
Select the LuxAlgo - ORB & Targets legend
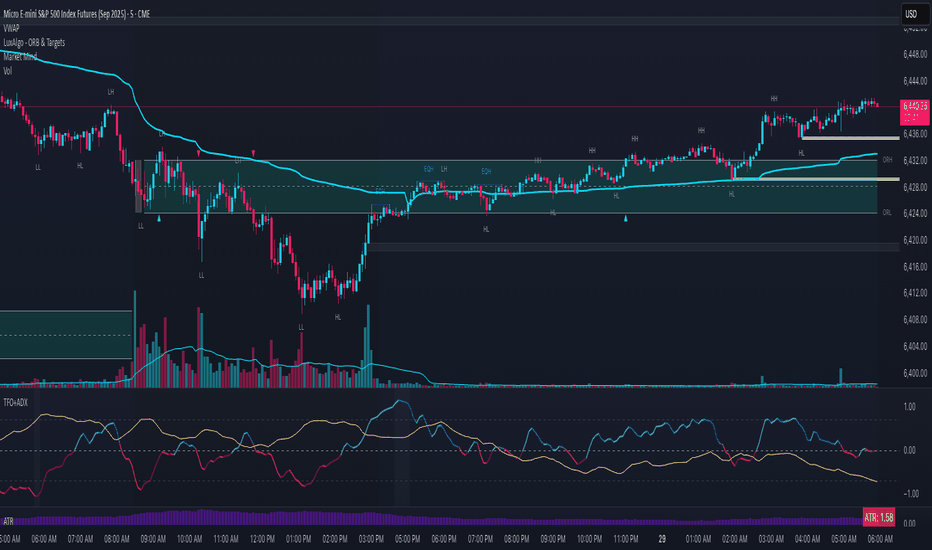34,42
